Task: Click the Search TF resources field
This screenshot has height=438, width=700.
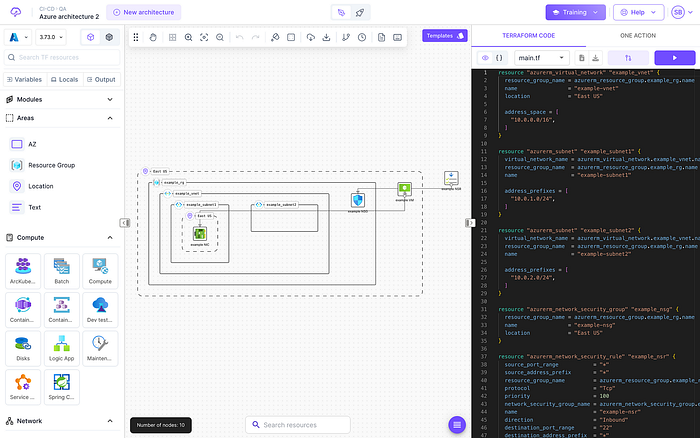Action: pos(62,58)
